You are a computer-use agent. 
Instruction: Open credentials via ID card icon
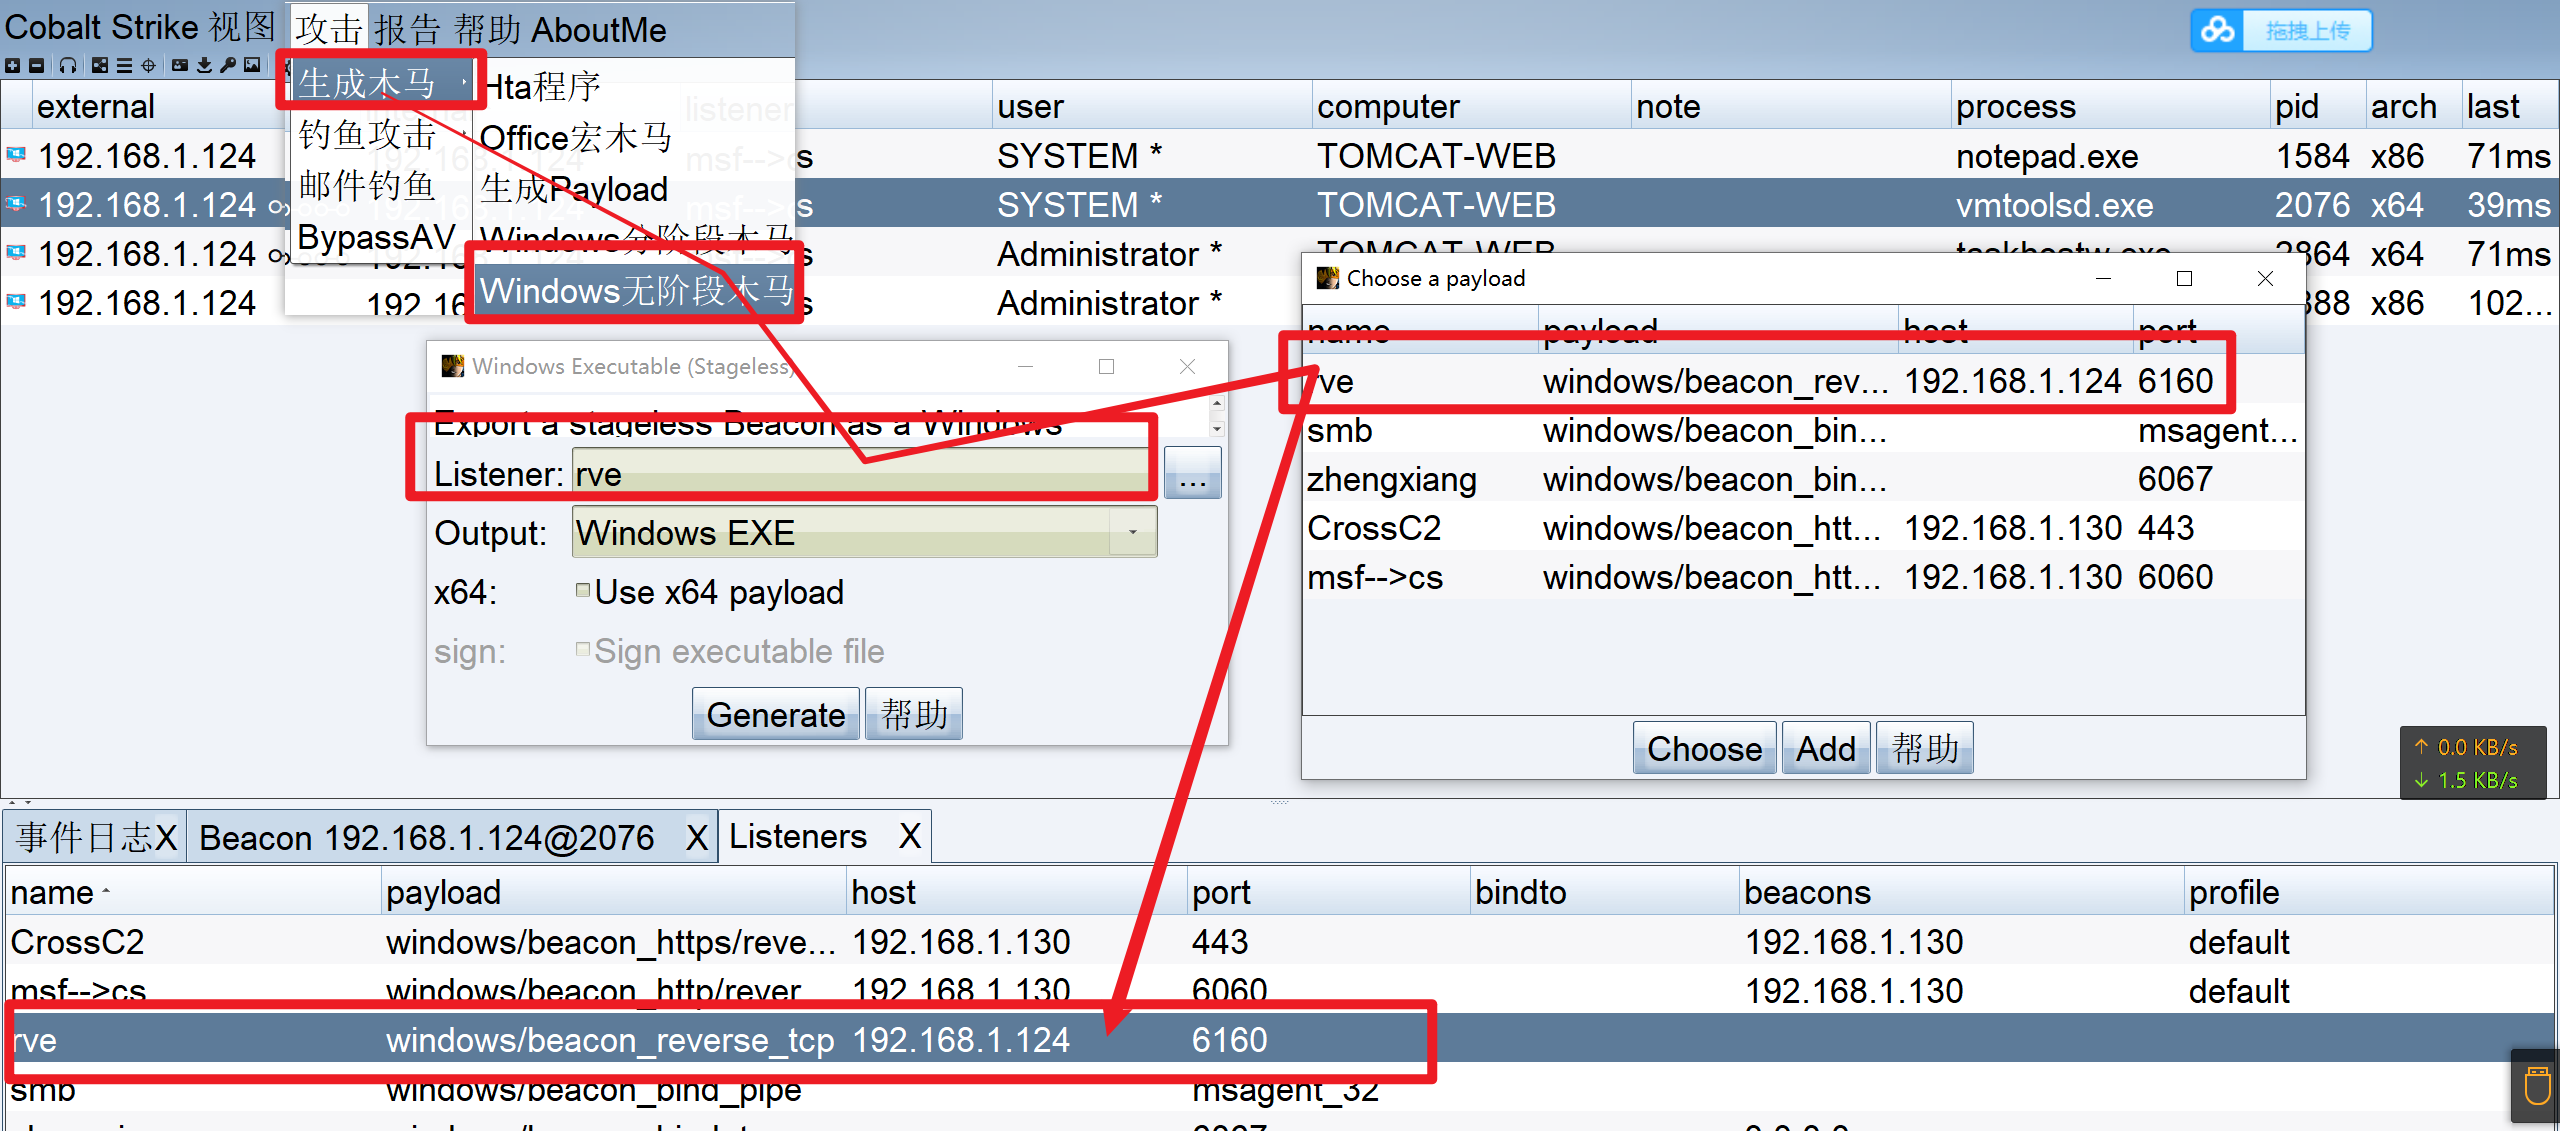[180, 66]
